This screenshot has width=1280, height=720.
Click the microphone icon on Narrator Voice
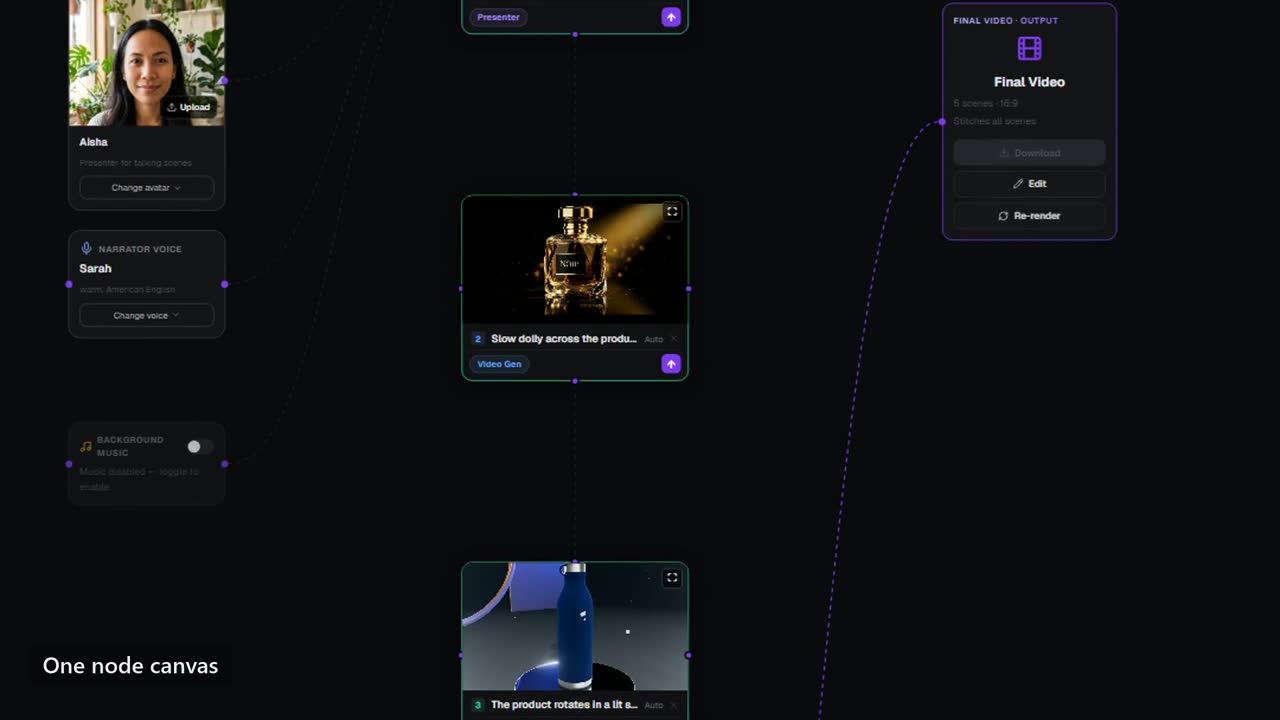pyautogui.click(x=86, y=249)
